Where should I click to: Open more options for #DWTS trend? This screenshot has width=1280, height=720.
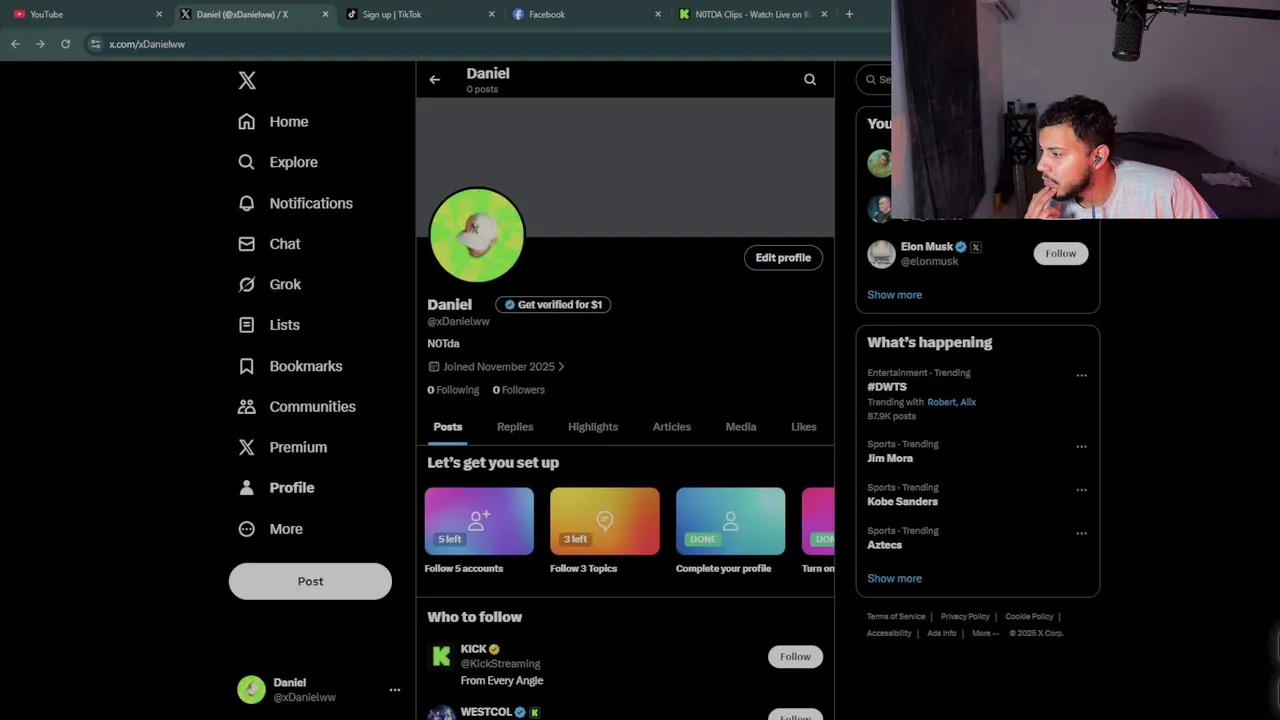[x=1081, y=376]
